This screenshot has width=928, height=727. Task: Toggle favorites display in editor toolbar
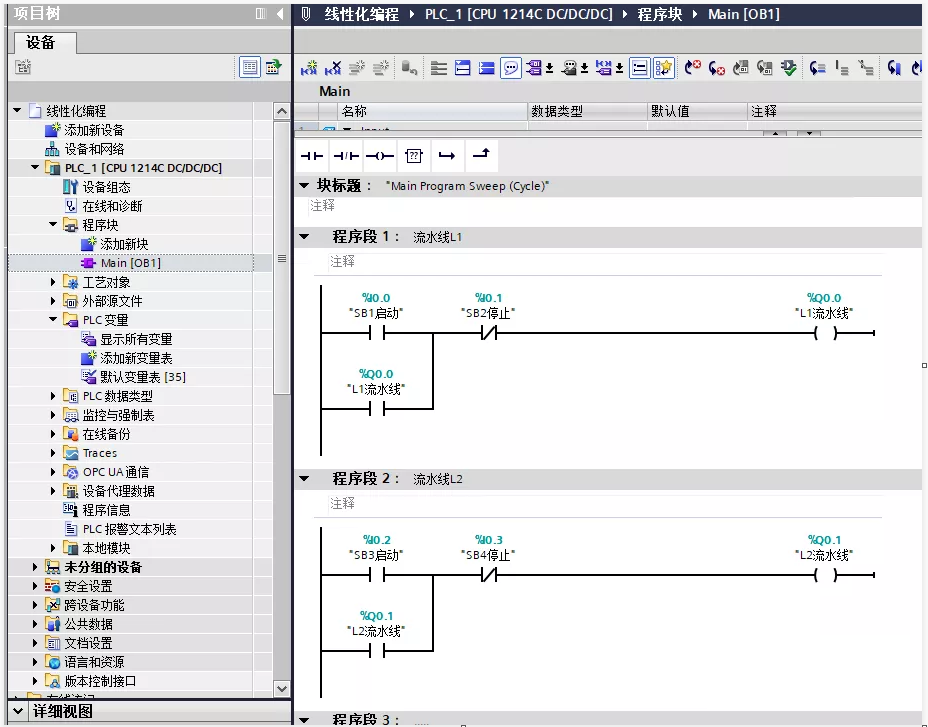(x=664, y=68)
